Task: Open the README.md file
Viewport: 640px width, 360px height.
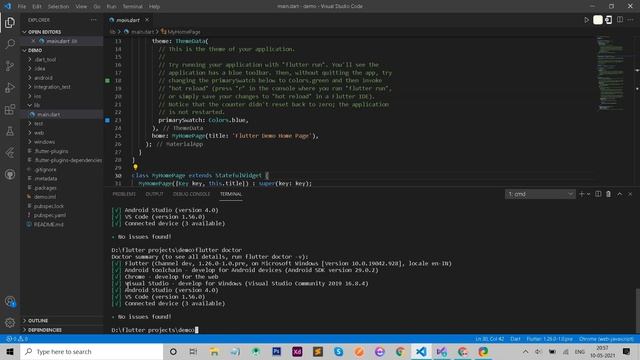Action: click(62, 224)
